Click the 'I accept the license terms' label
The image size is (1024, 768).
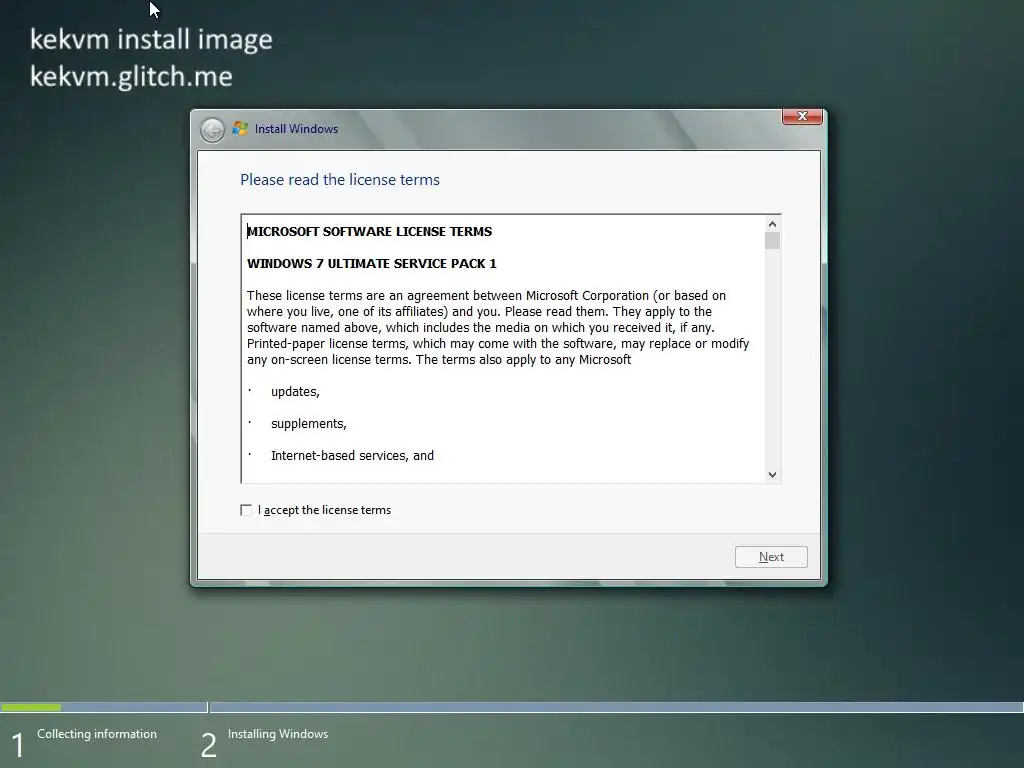coord(325,510)
